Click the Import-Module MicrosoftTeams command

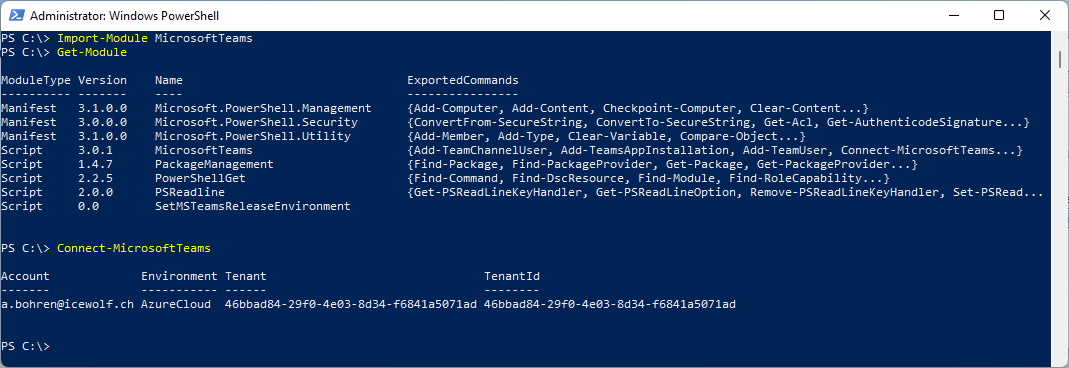(155, 38)
